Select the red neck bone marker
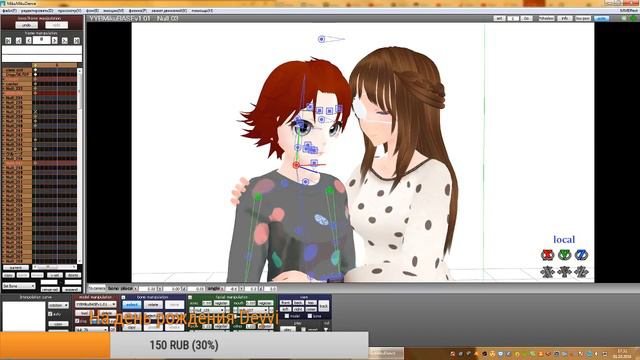The image size is (640, 360). click(296, 165)
